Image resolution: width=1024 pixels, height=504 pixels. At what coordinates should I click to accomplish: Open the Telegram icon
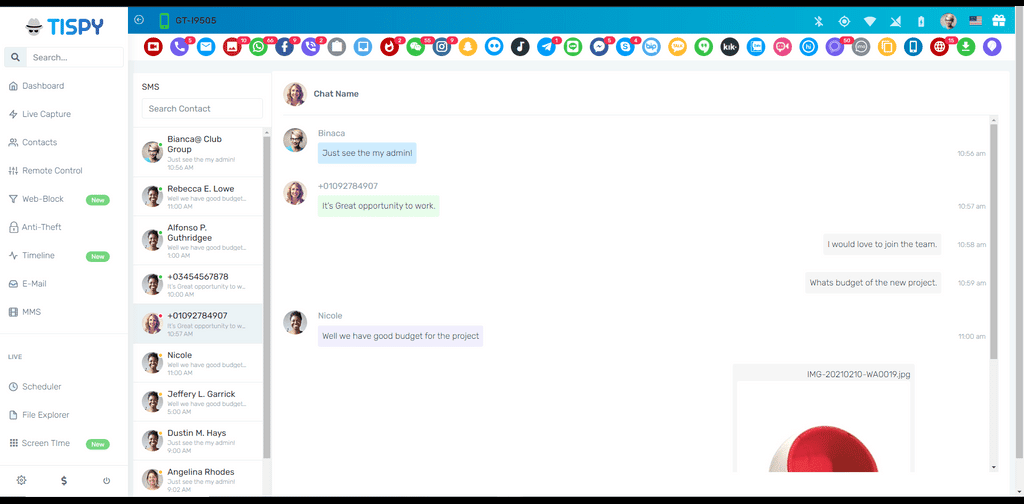(x=547, y=46)
